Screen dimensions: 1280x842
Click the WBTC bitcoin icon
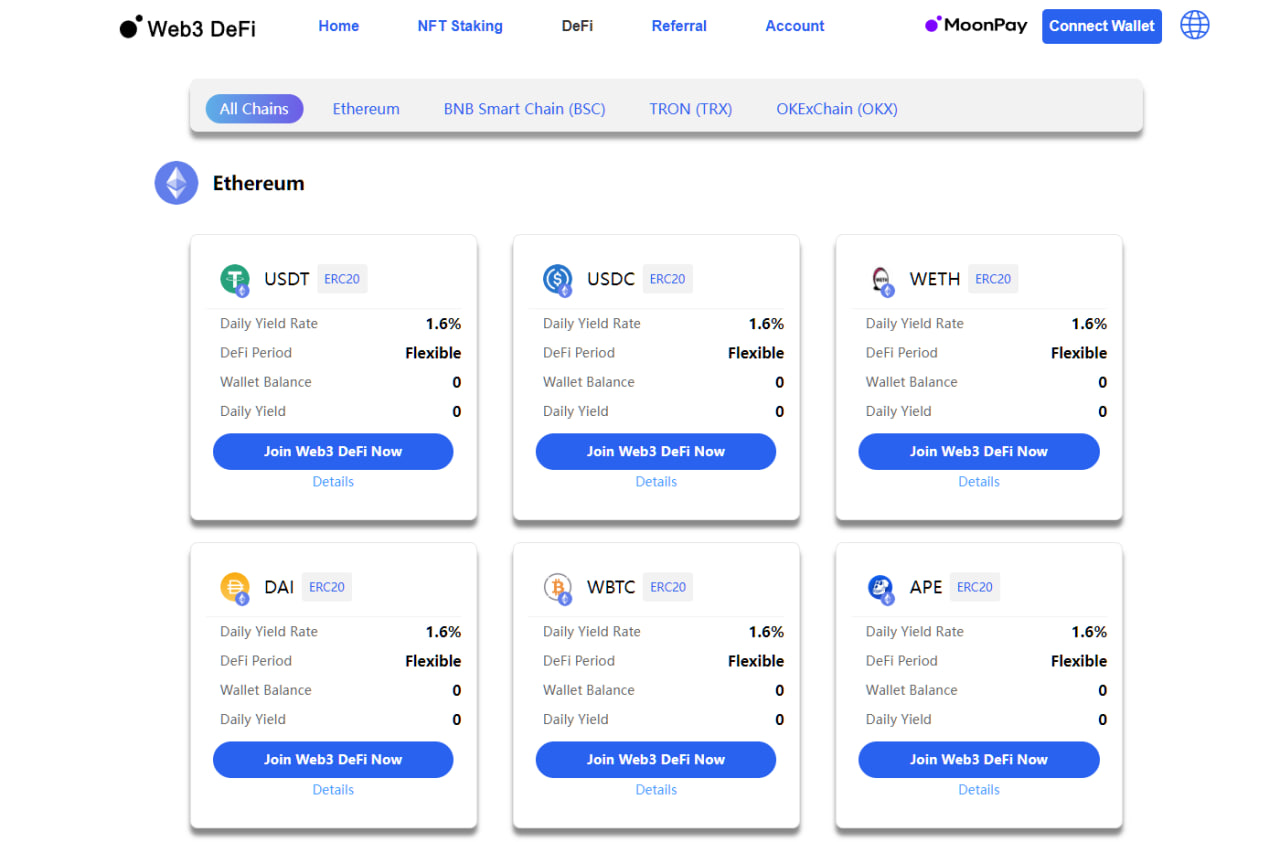click(x=558, y=588)
